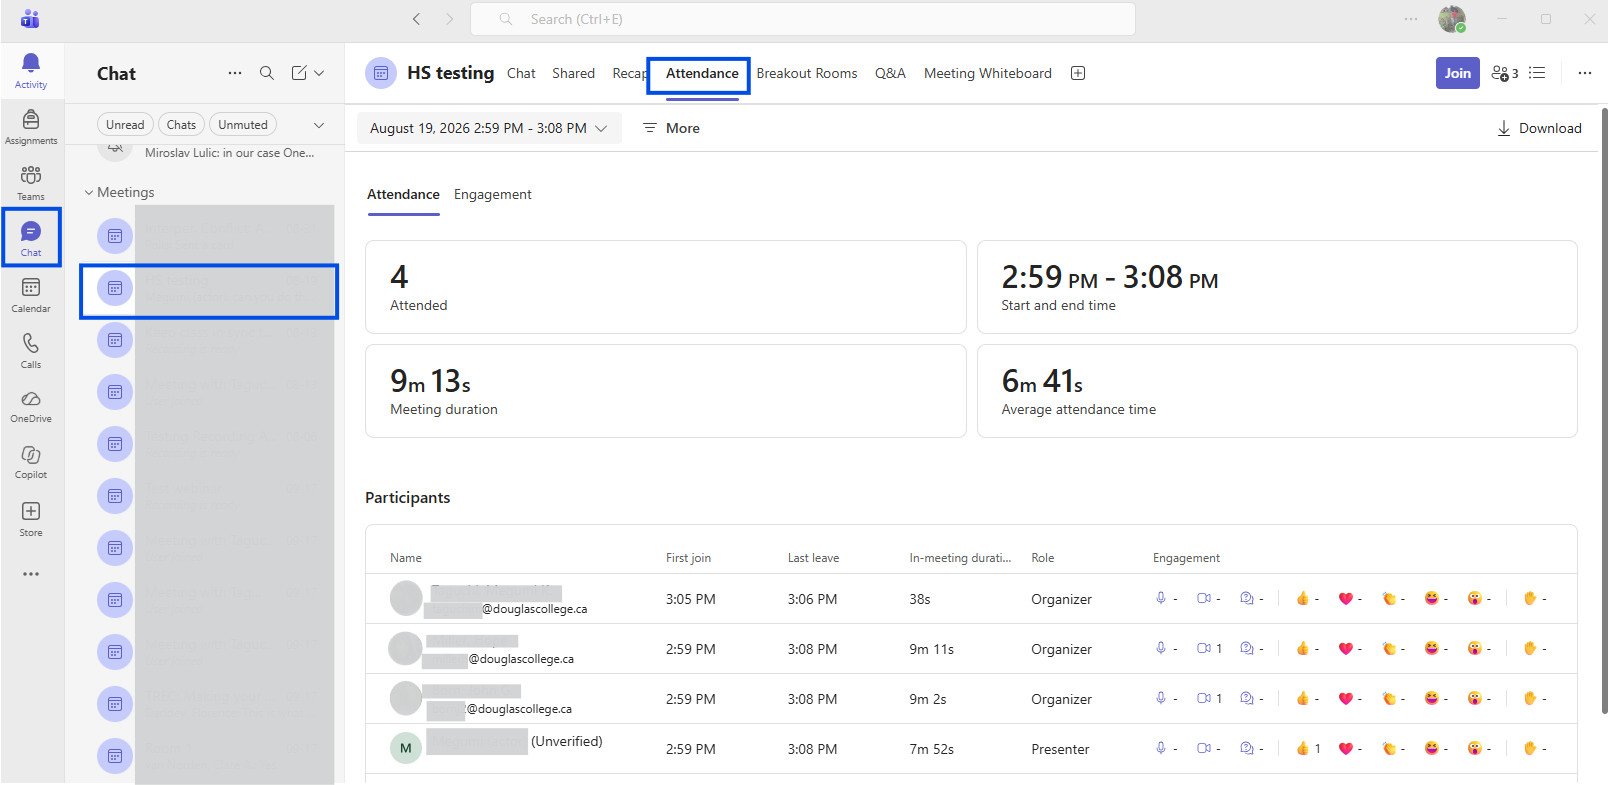
Task: Switch to the Breakout Rooms tab
Action: [807, 73]
